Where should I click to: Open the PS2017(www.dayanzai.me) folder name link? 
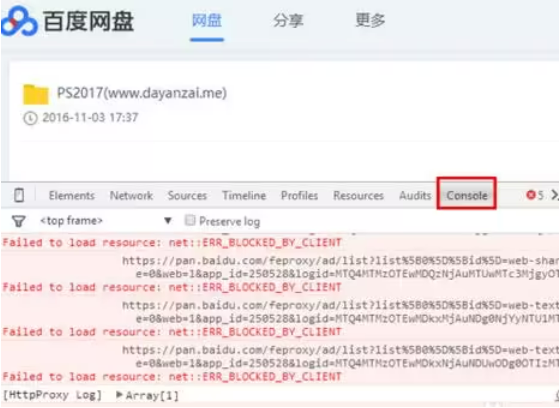[142, 93]
